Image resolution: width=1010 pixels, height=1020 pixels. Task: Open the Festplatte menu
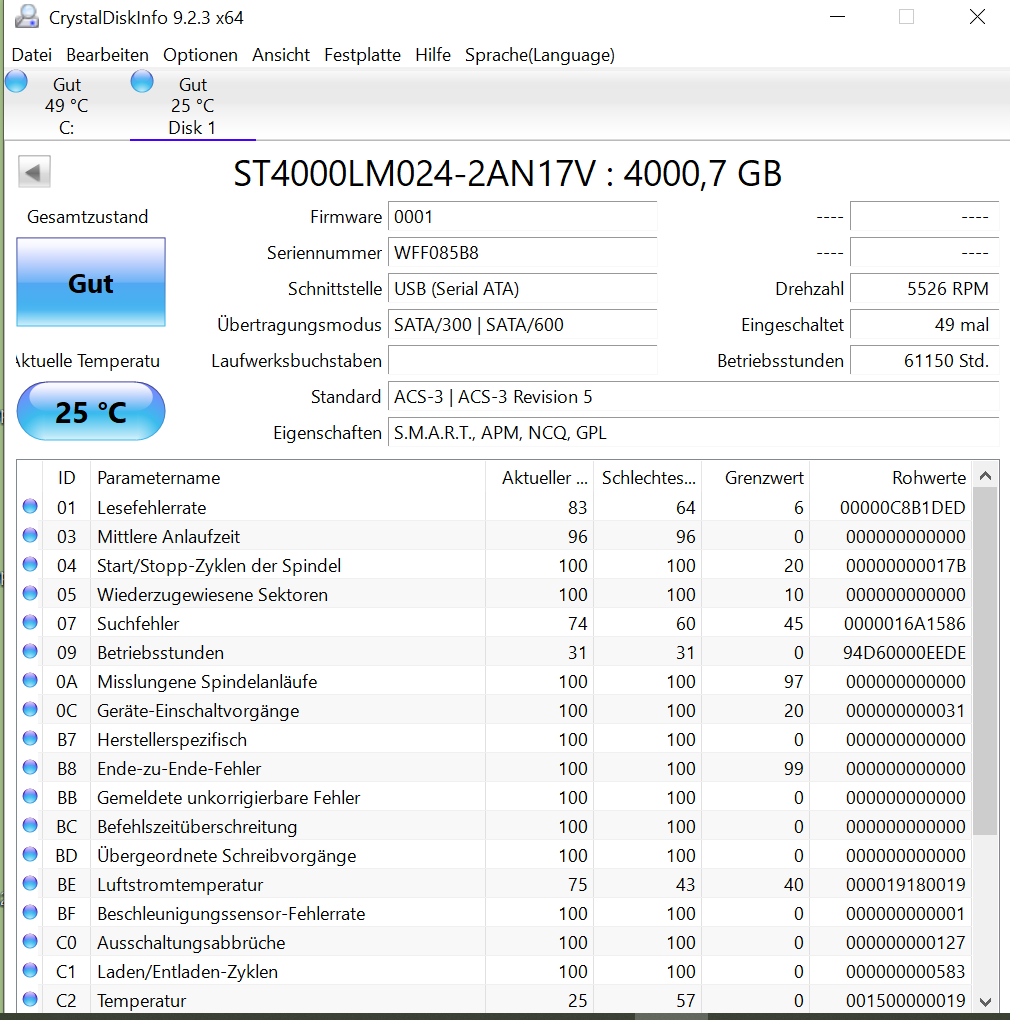click(362, 55)
